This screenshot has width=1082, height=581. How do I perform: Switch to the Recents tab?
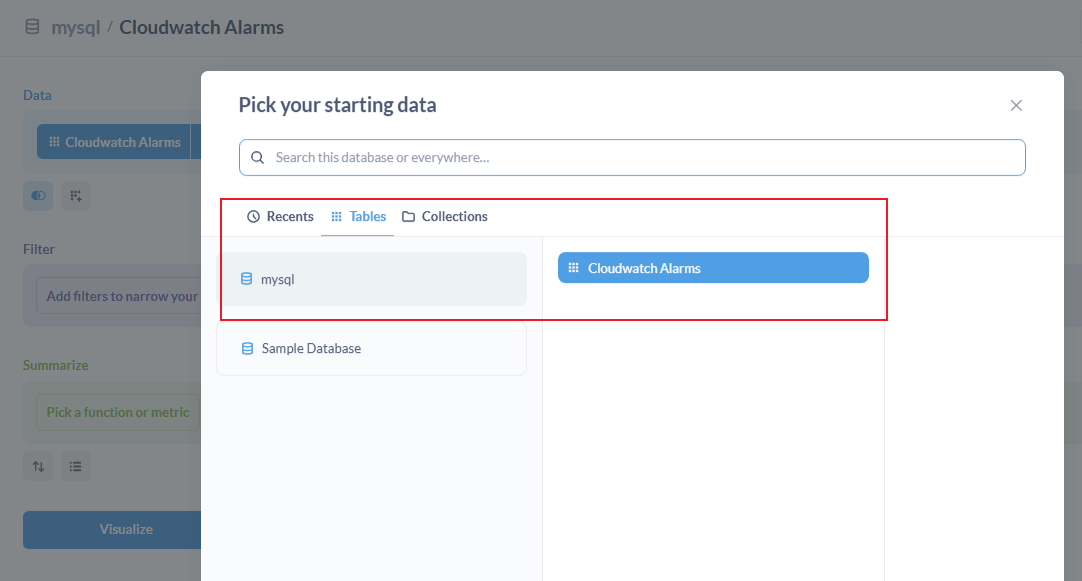click(280, 217)
